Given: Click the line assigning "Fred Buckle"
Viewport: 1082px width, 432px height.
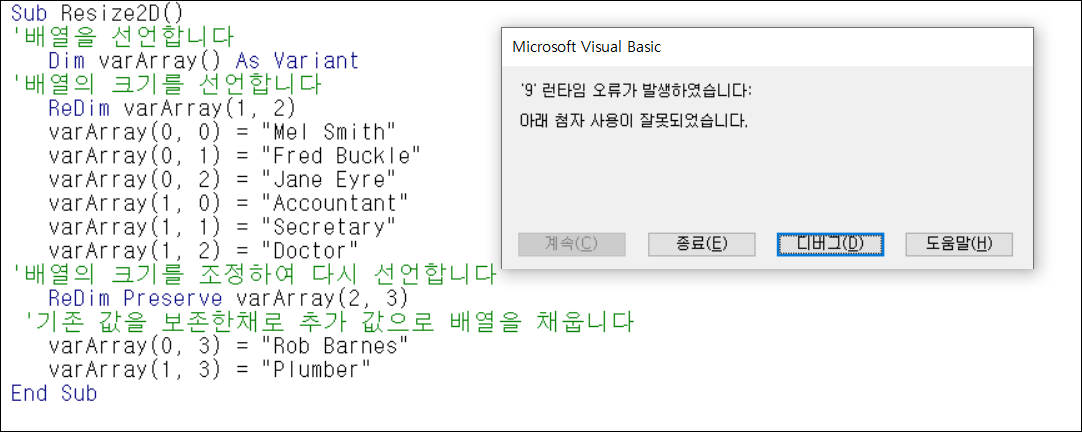Looking at the screenshot, I should (234, 156).
